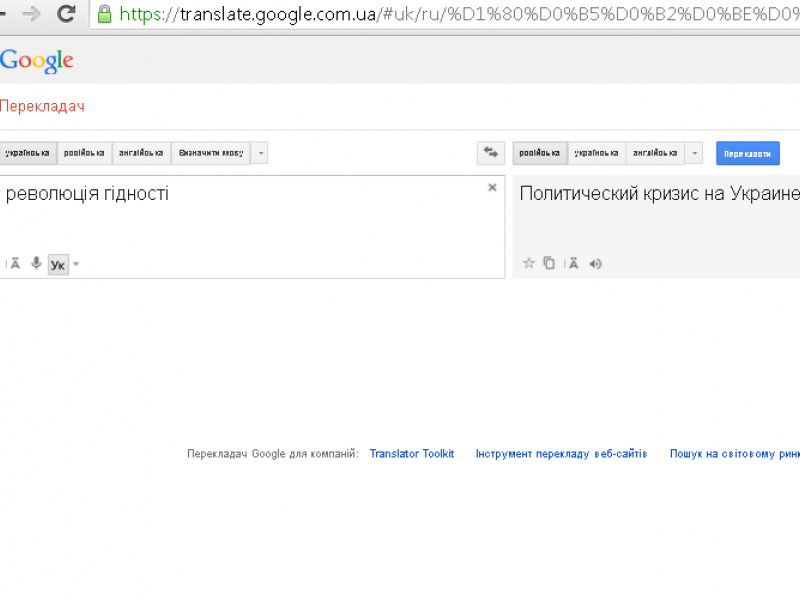Select українська as target language
This screenshot has height=600, width=800.
click(596, 153)
